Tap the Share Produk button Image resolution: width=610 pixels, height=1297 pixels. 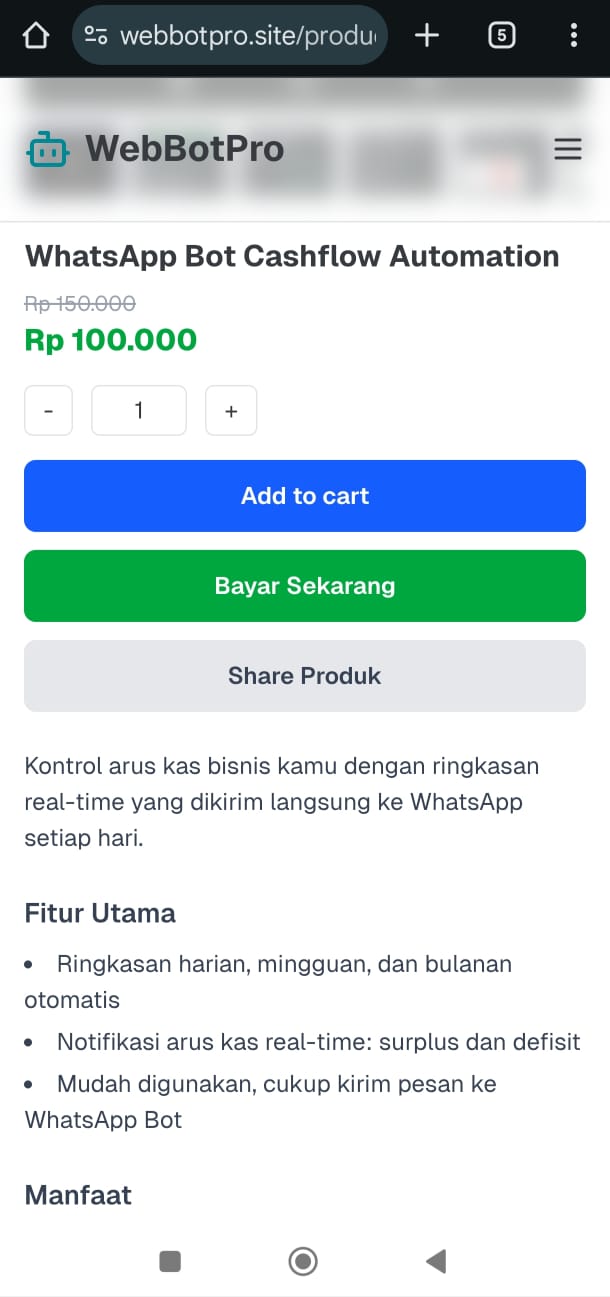(x=305, y=676)
